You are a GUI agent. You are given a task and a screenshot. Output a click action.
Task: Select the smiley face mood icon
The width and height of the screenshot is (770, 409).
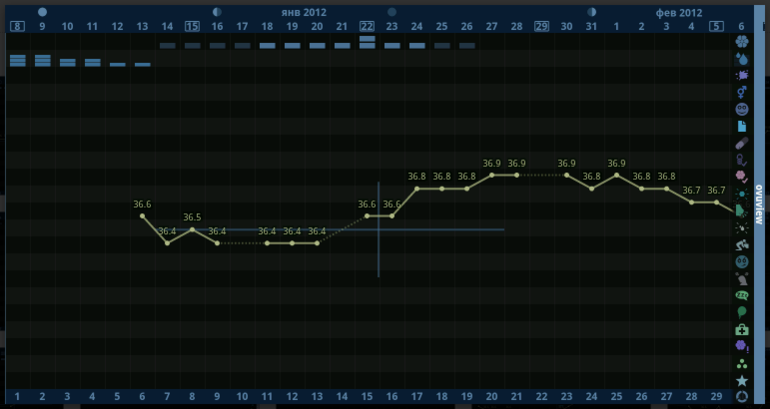pyautogui.click(x=741, y=109)
